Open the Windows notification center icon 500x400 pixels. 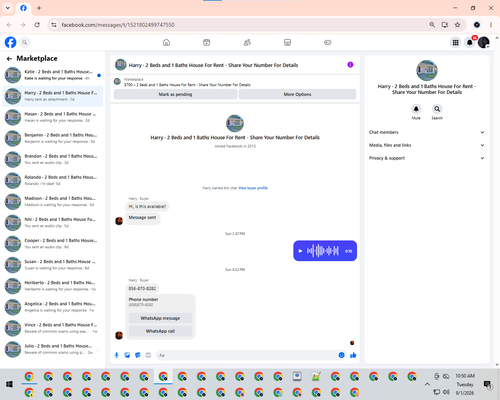click(488, 384)
